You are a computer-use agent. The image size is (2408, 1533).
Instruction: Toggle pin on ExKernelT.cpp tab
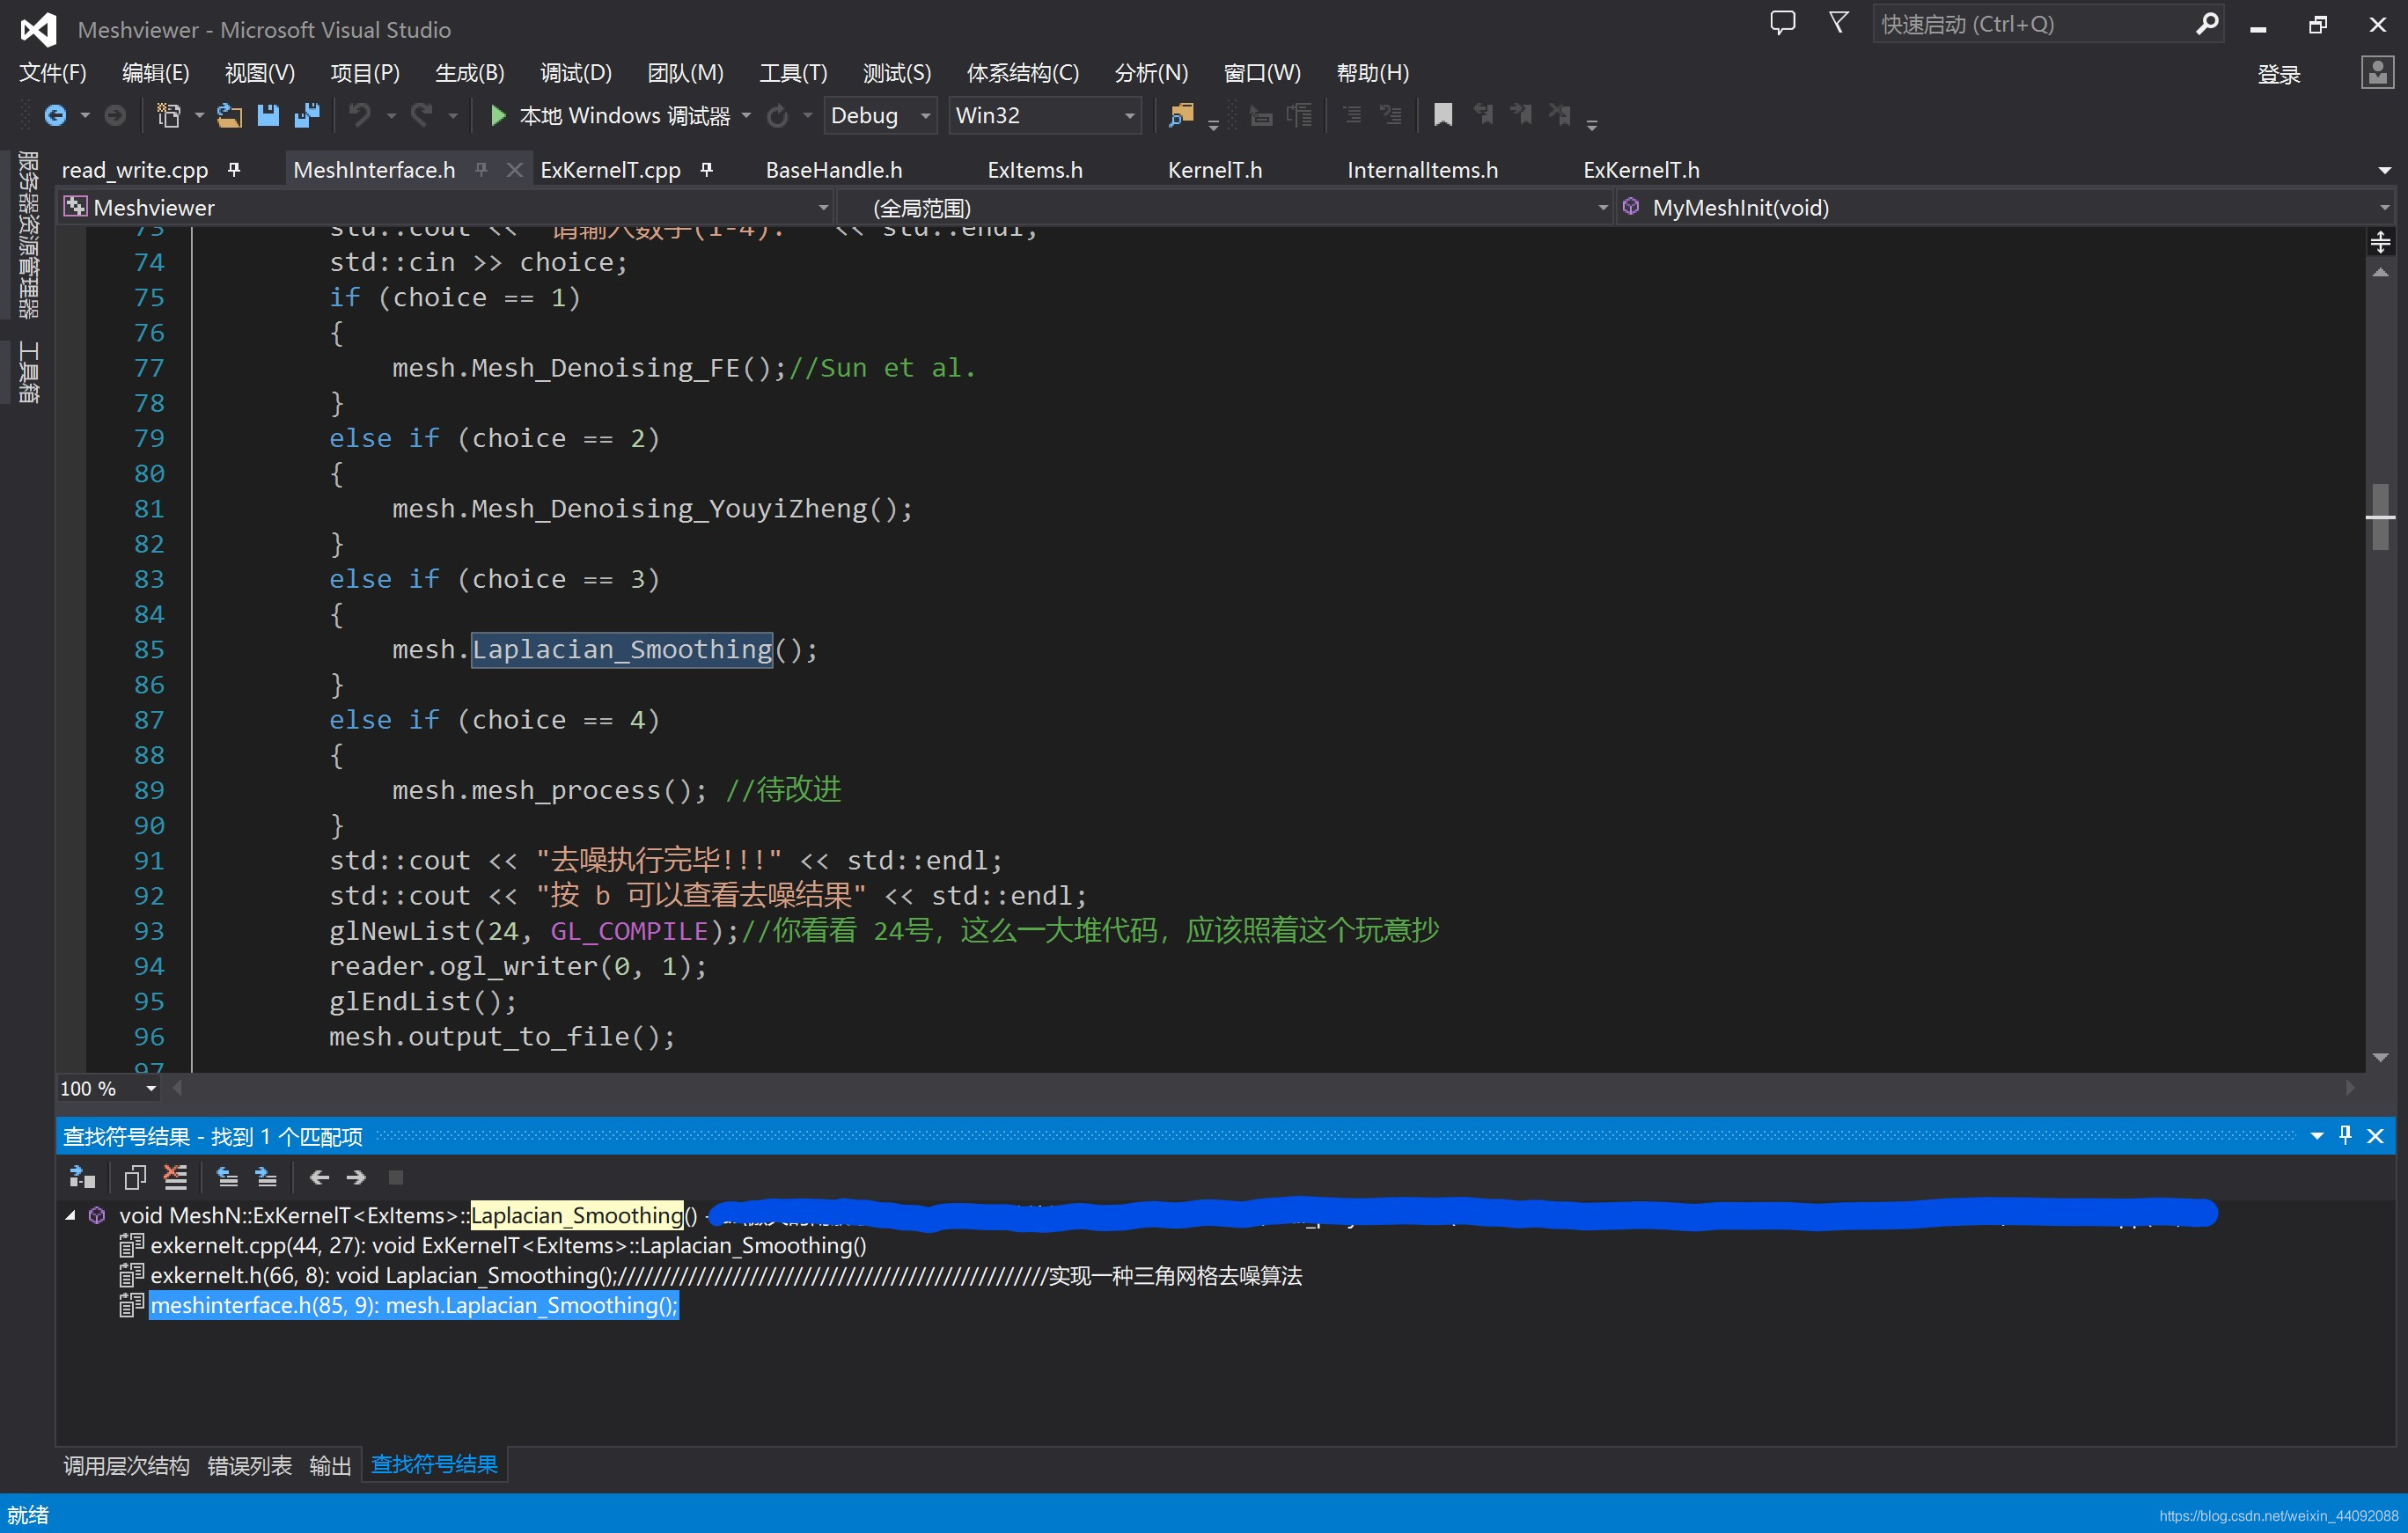(707, 170)
